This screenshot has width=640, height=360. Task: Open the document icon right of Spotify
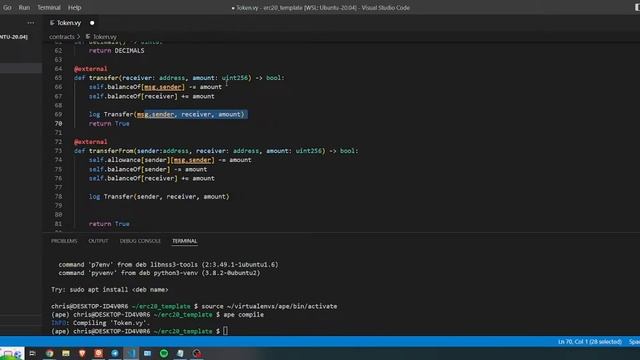[180, 353]
